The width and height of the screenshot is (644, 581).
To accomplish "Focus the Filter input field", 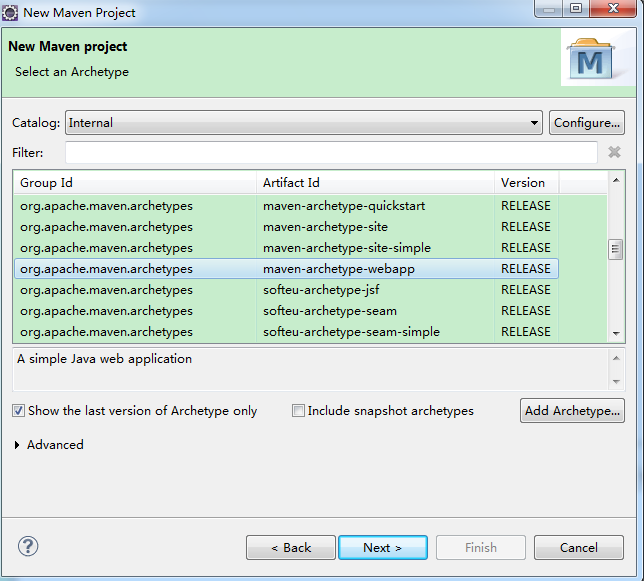I will coord(331,152).
